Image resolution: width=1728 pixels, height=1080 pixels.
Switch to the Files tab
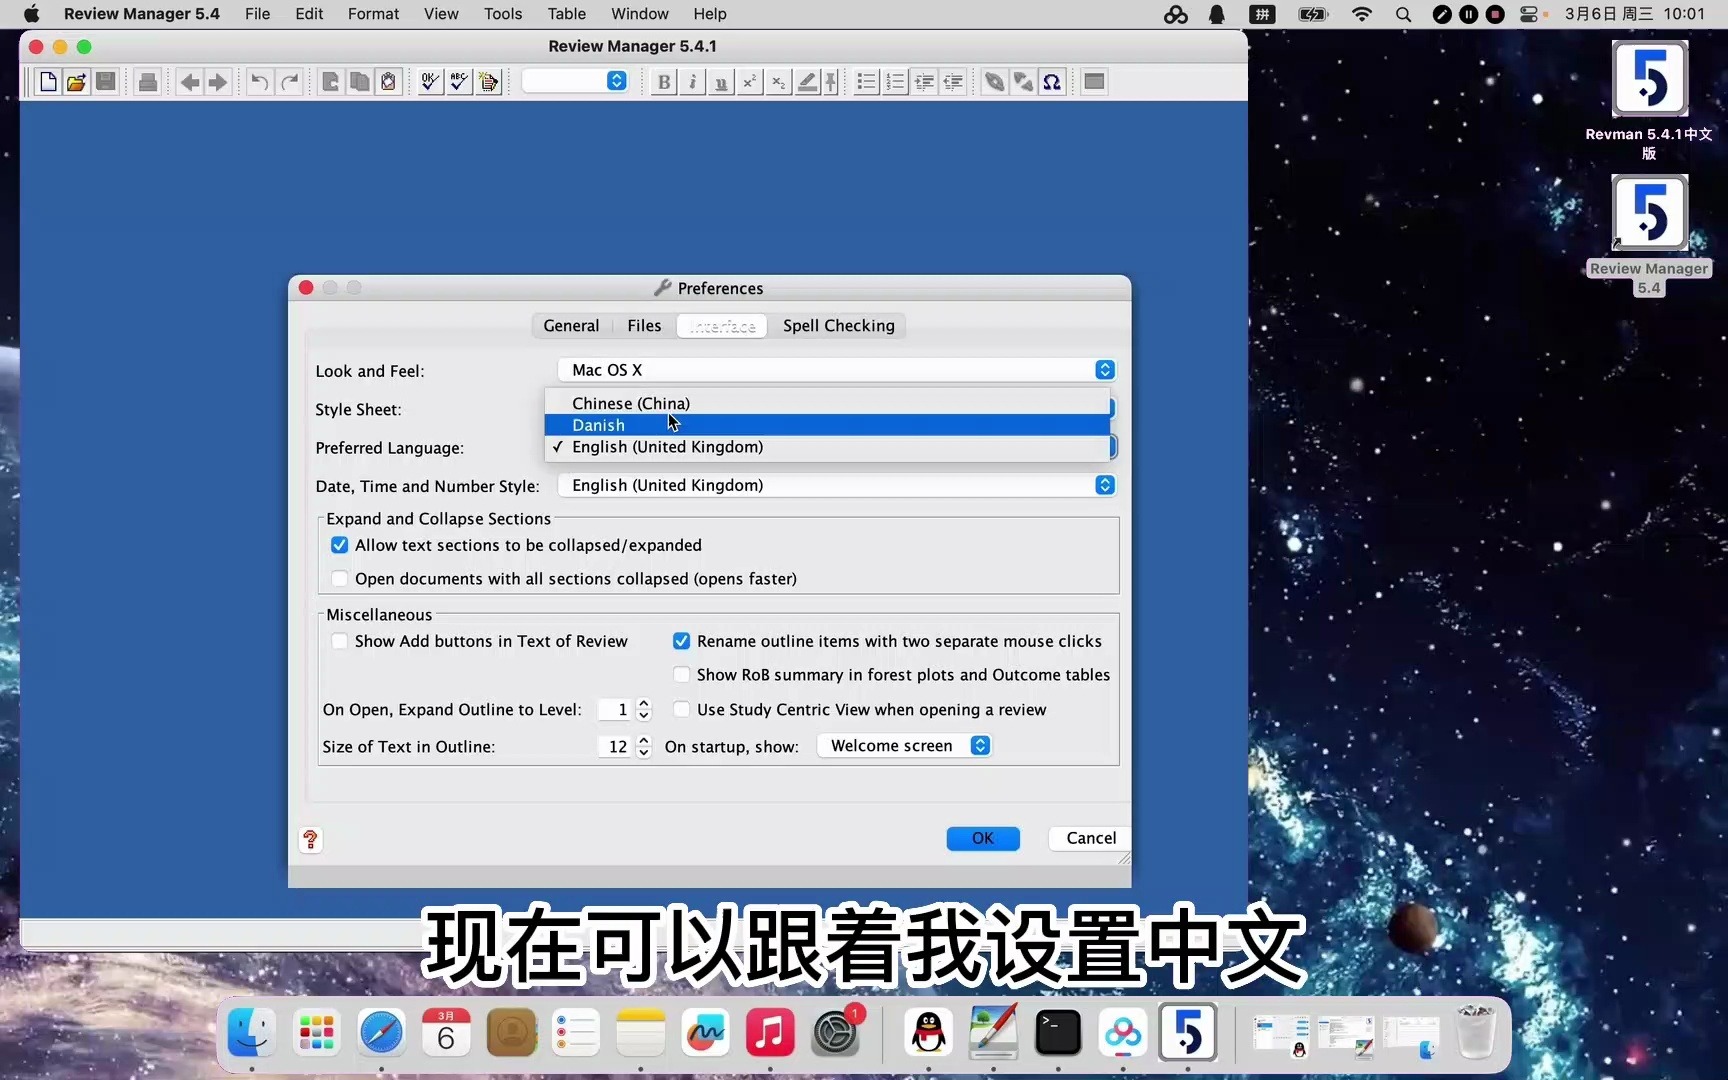click(644, 326)
